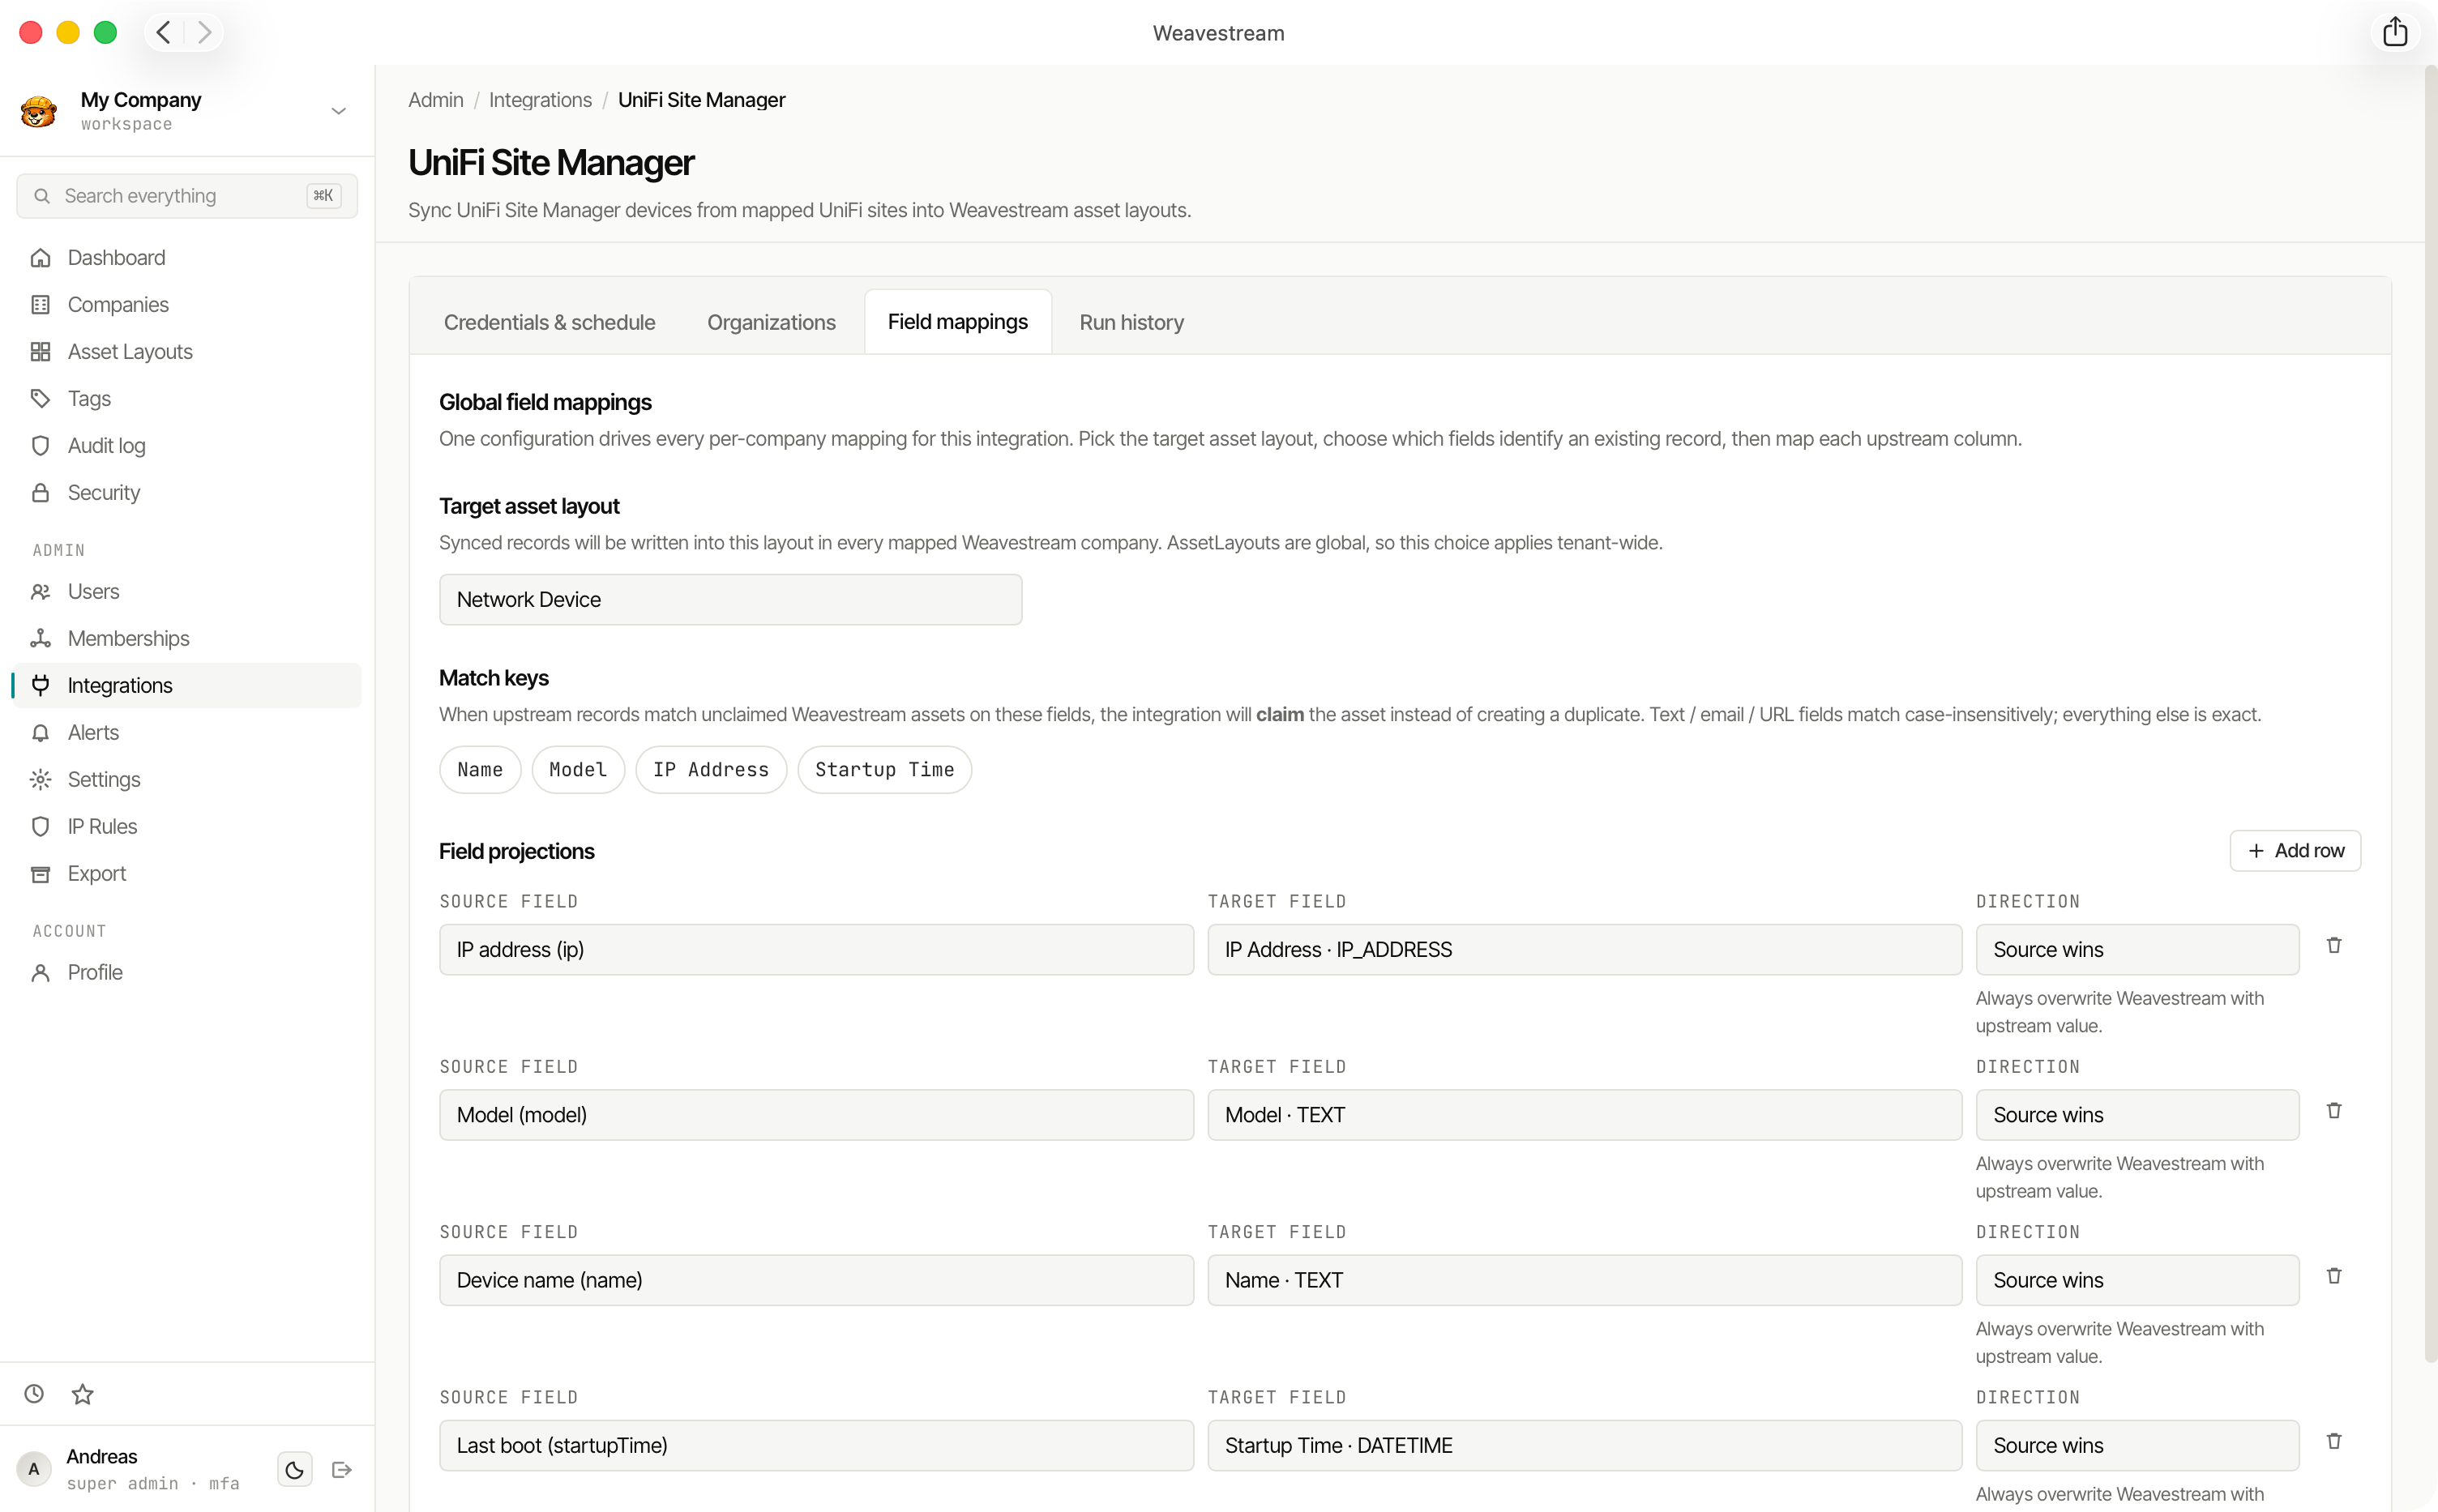This screenshot has height=1512, width=2438.
Task: Click the Add row button
Action: coord(2295,851)
